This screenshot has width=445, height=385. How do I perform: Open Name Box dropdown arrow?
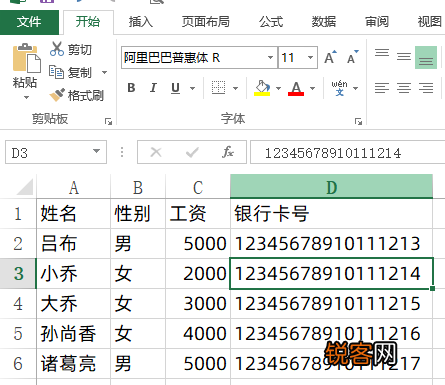point(96,151)
